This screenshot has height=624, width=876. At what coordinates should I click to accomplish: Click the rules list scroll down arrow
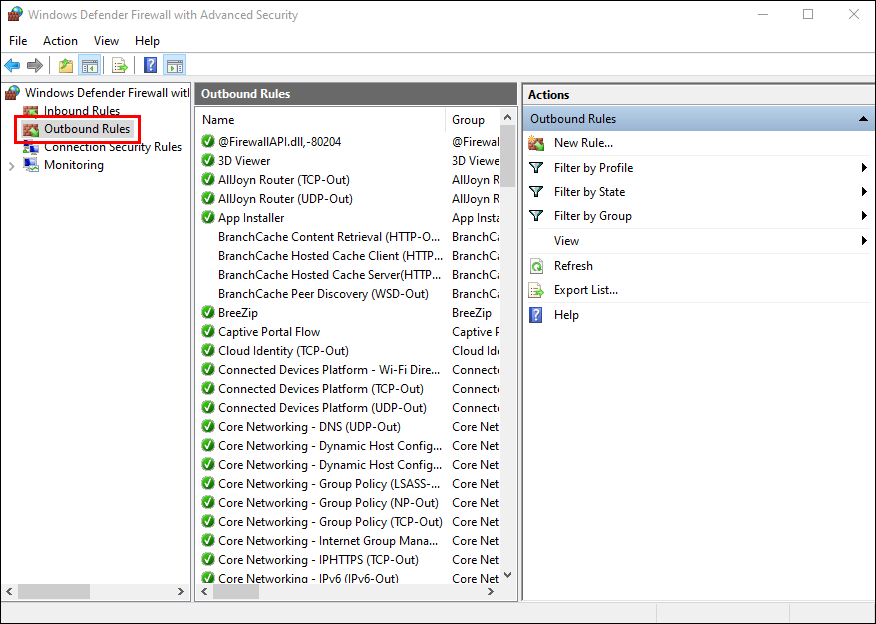point(507,575)
